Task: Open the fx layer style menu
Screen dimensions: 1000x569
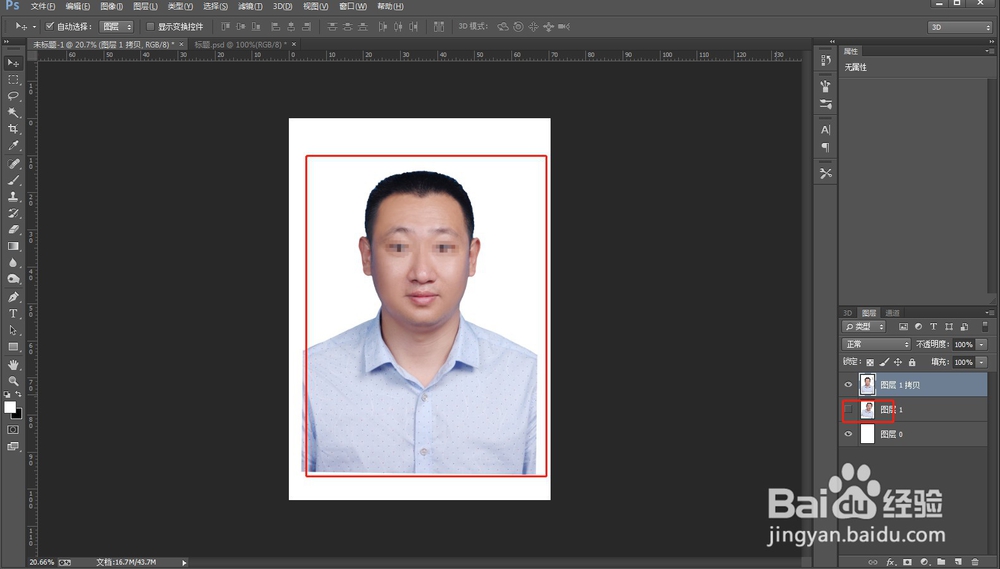Action: pos(891,562)
